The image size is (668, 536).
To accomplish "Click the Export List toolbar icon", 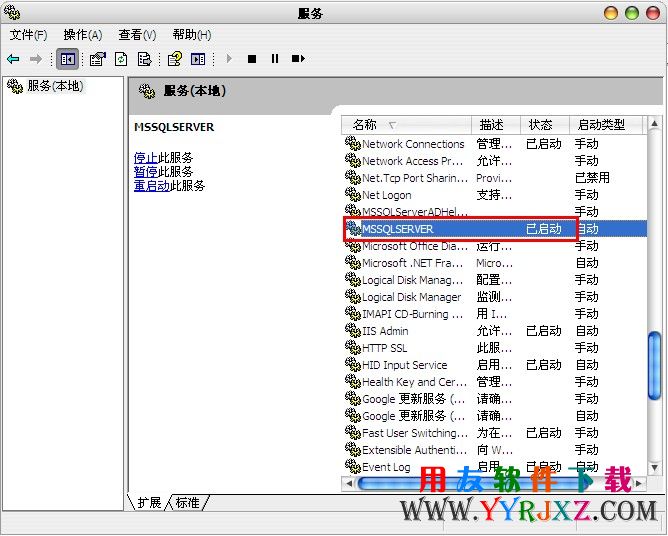I will click(144, 59).
